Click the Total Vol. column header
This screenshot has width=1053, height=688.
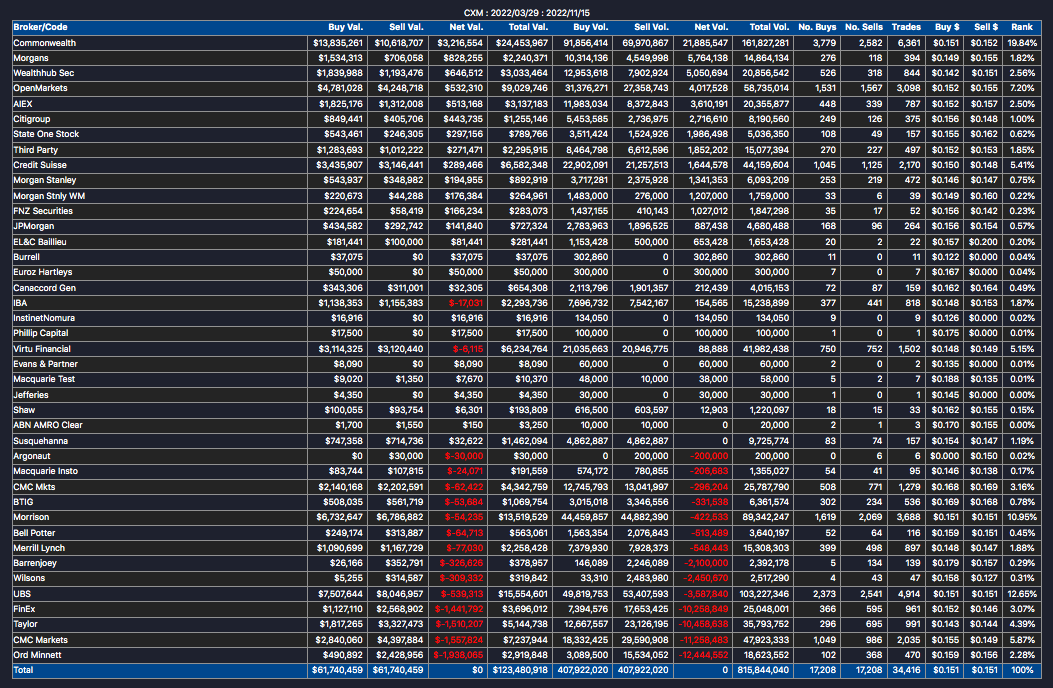(x=770, y=27)
